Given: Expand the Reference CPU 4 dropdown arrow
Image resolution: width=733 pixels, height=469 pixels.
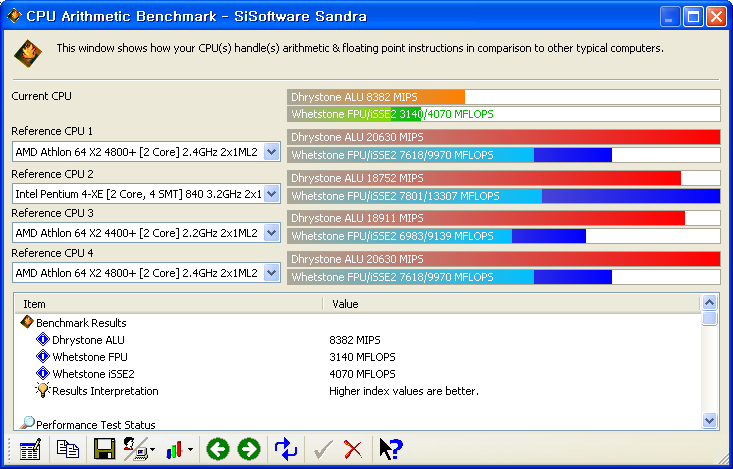Looking at the screenshot, I should point(272,273).
